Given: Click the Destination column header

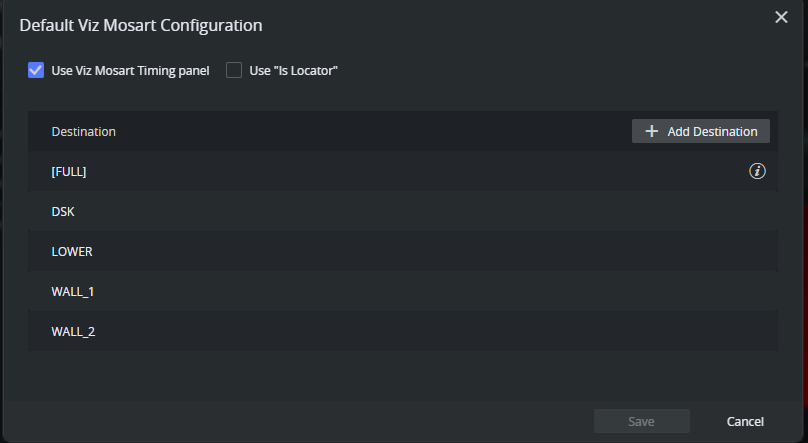Looking at the screenshot, I should coord(83,131).
